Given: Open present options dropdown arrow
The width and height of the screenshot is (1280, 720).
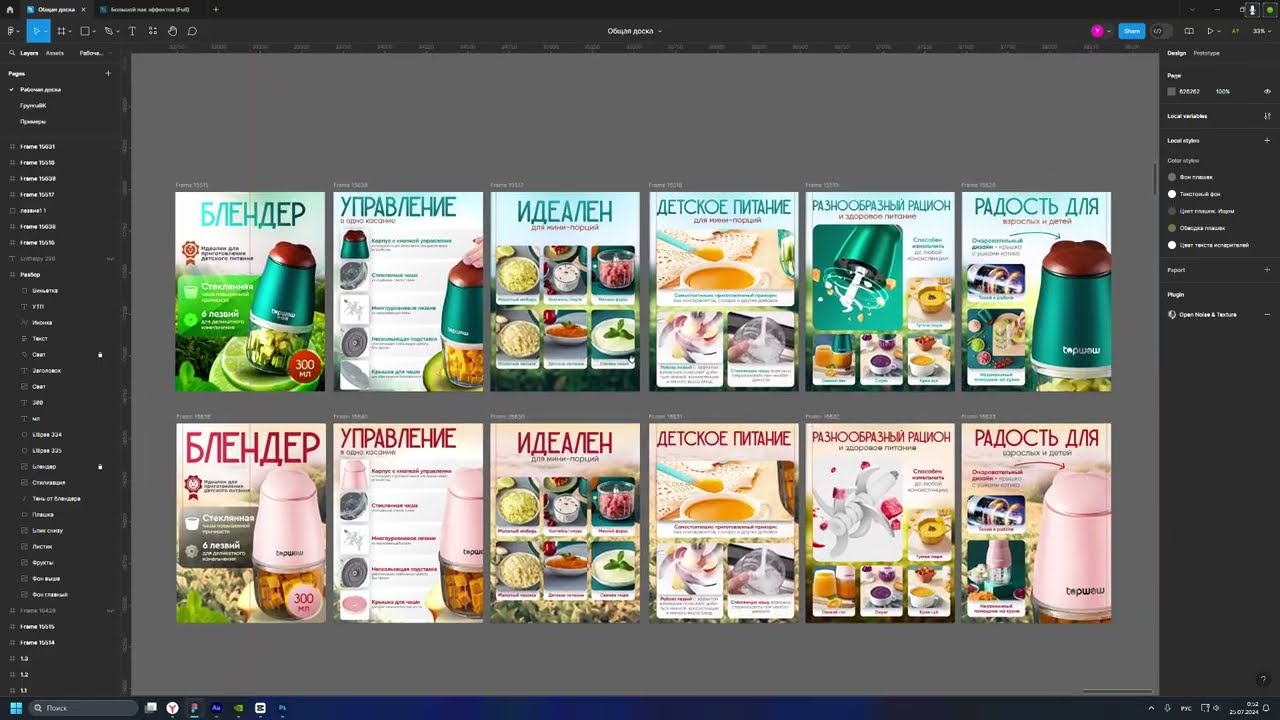Looking at the screenshot, I should pos(1220,32).
